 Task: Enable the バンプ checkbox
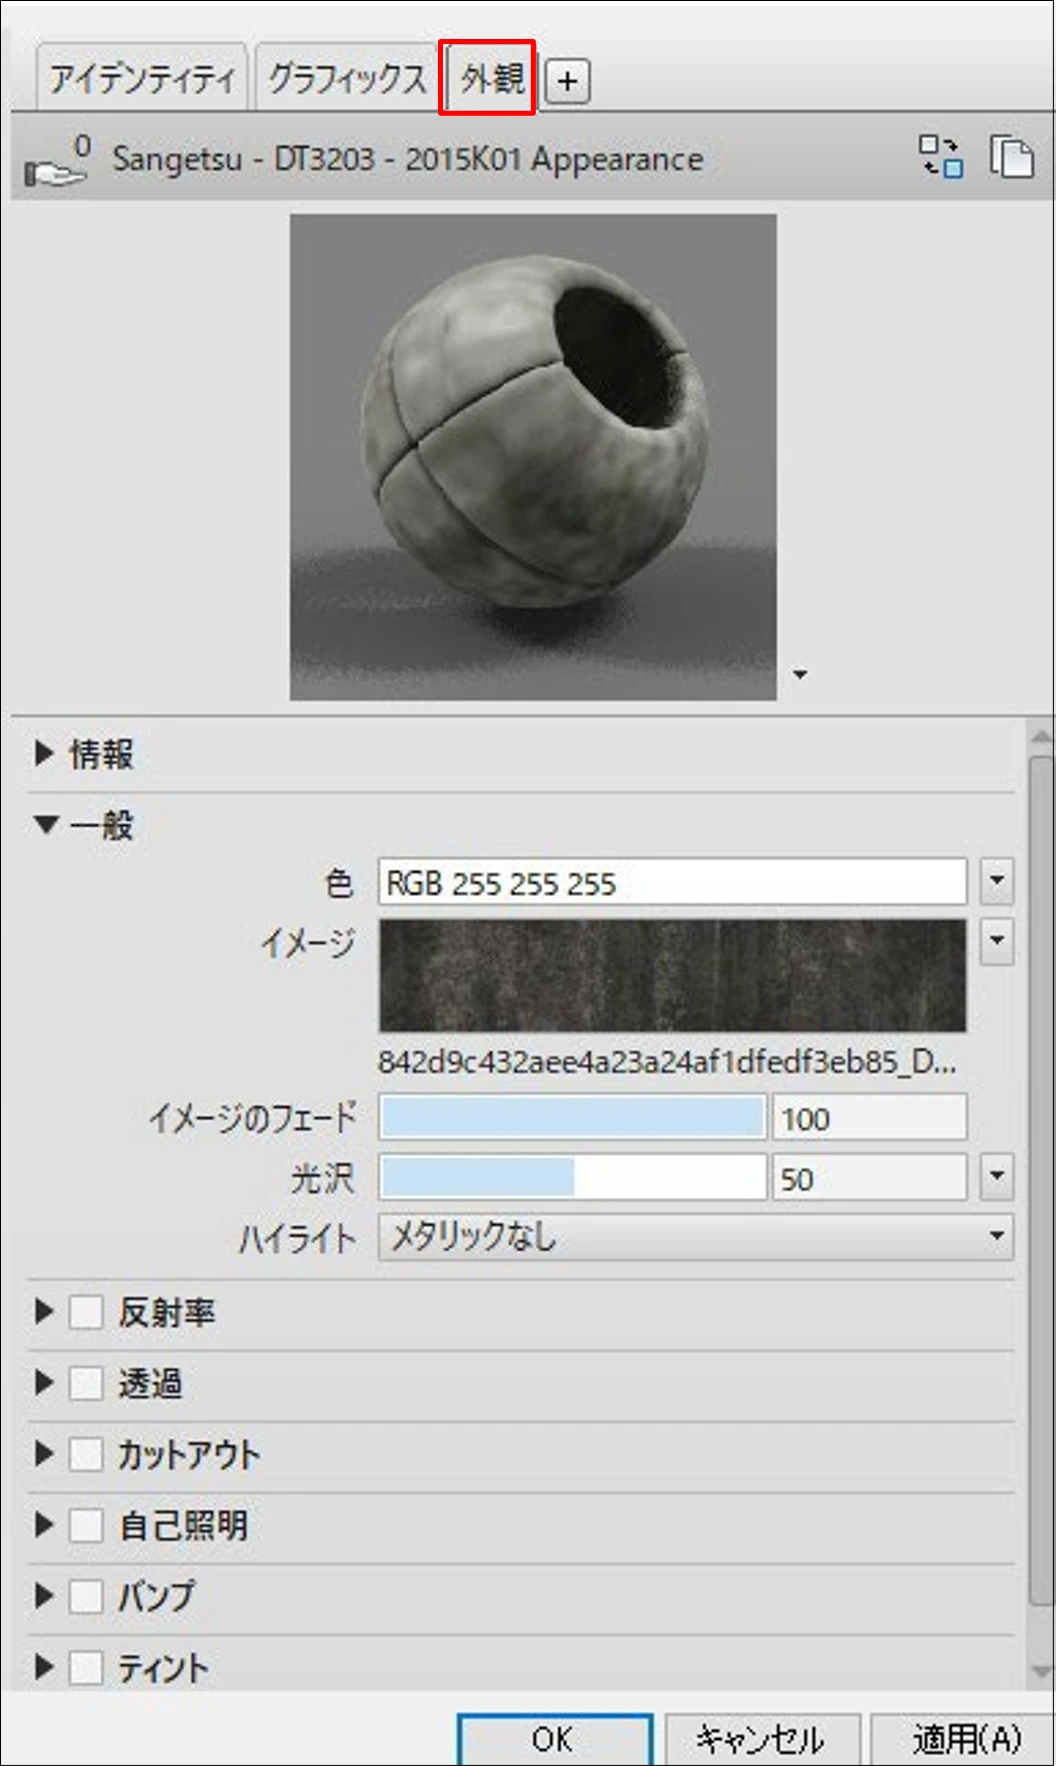click(x=86, y=1596)
